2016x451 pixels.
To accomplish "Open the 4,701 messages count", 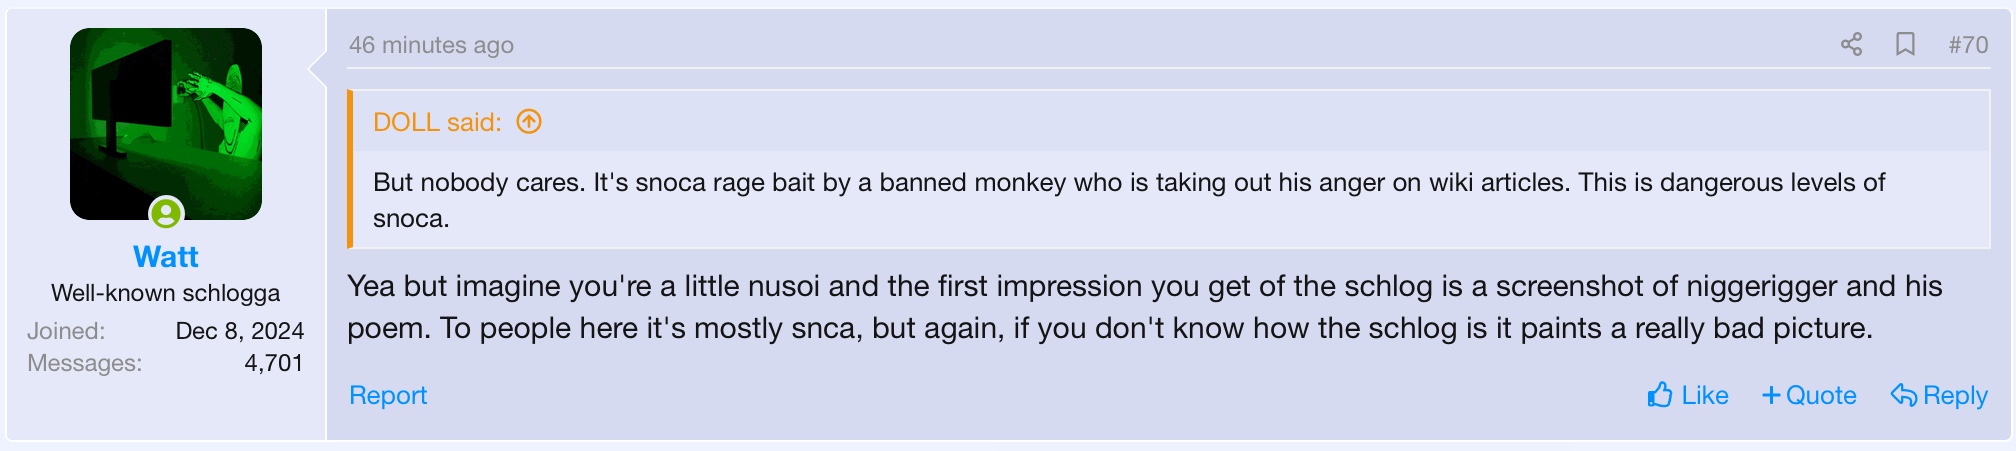I will click(x=273, y=363).
